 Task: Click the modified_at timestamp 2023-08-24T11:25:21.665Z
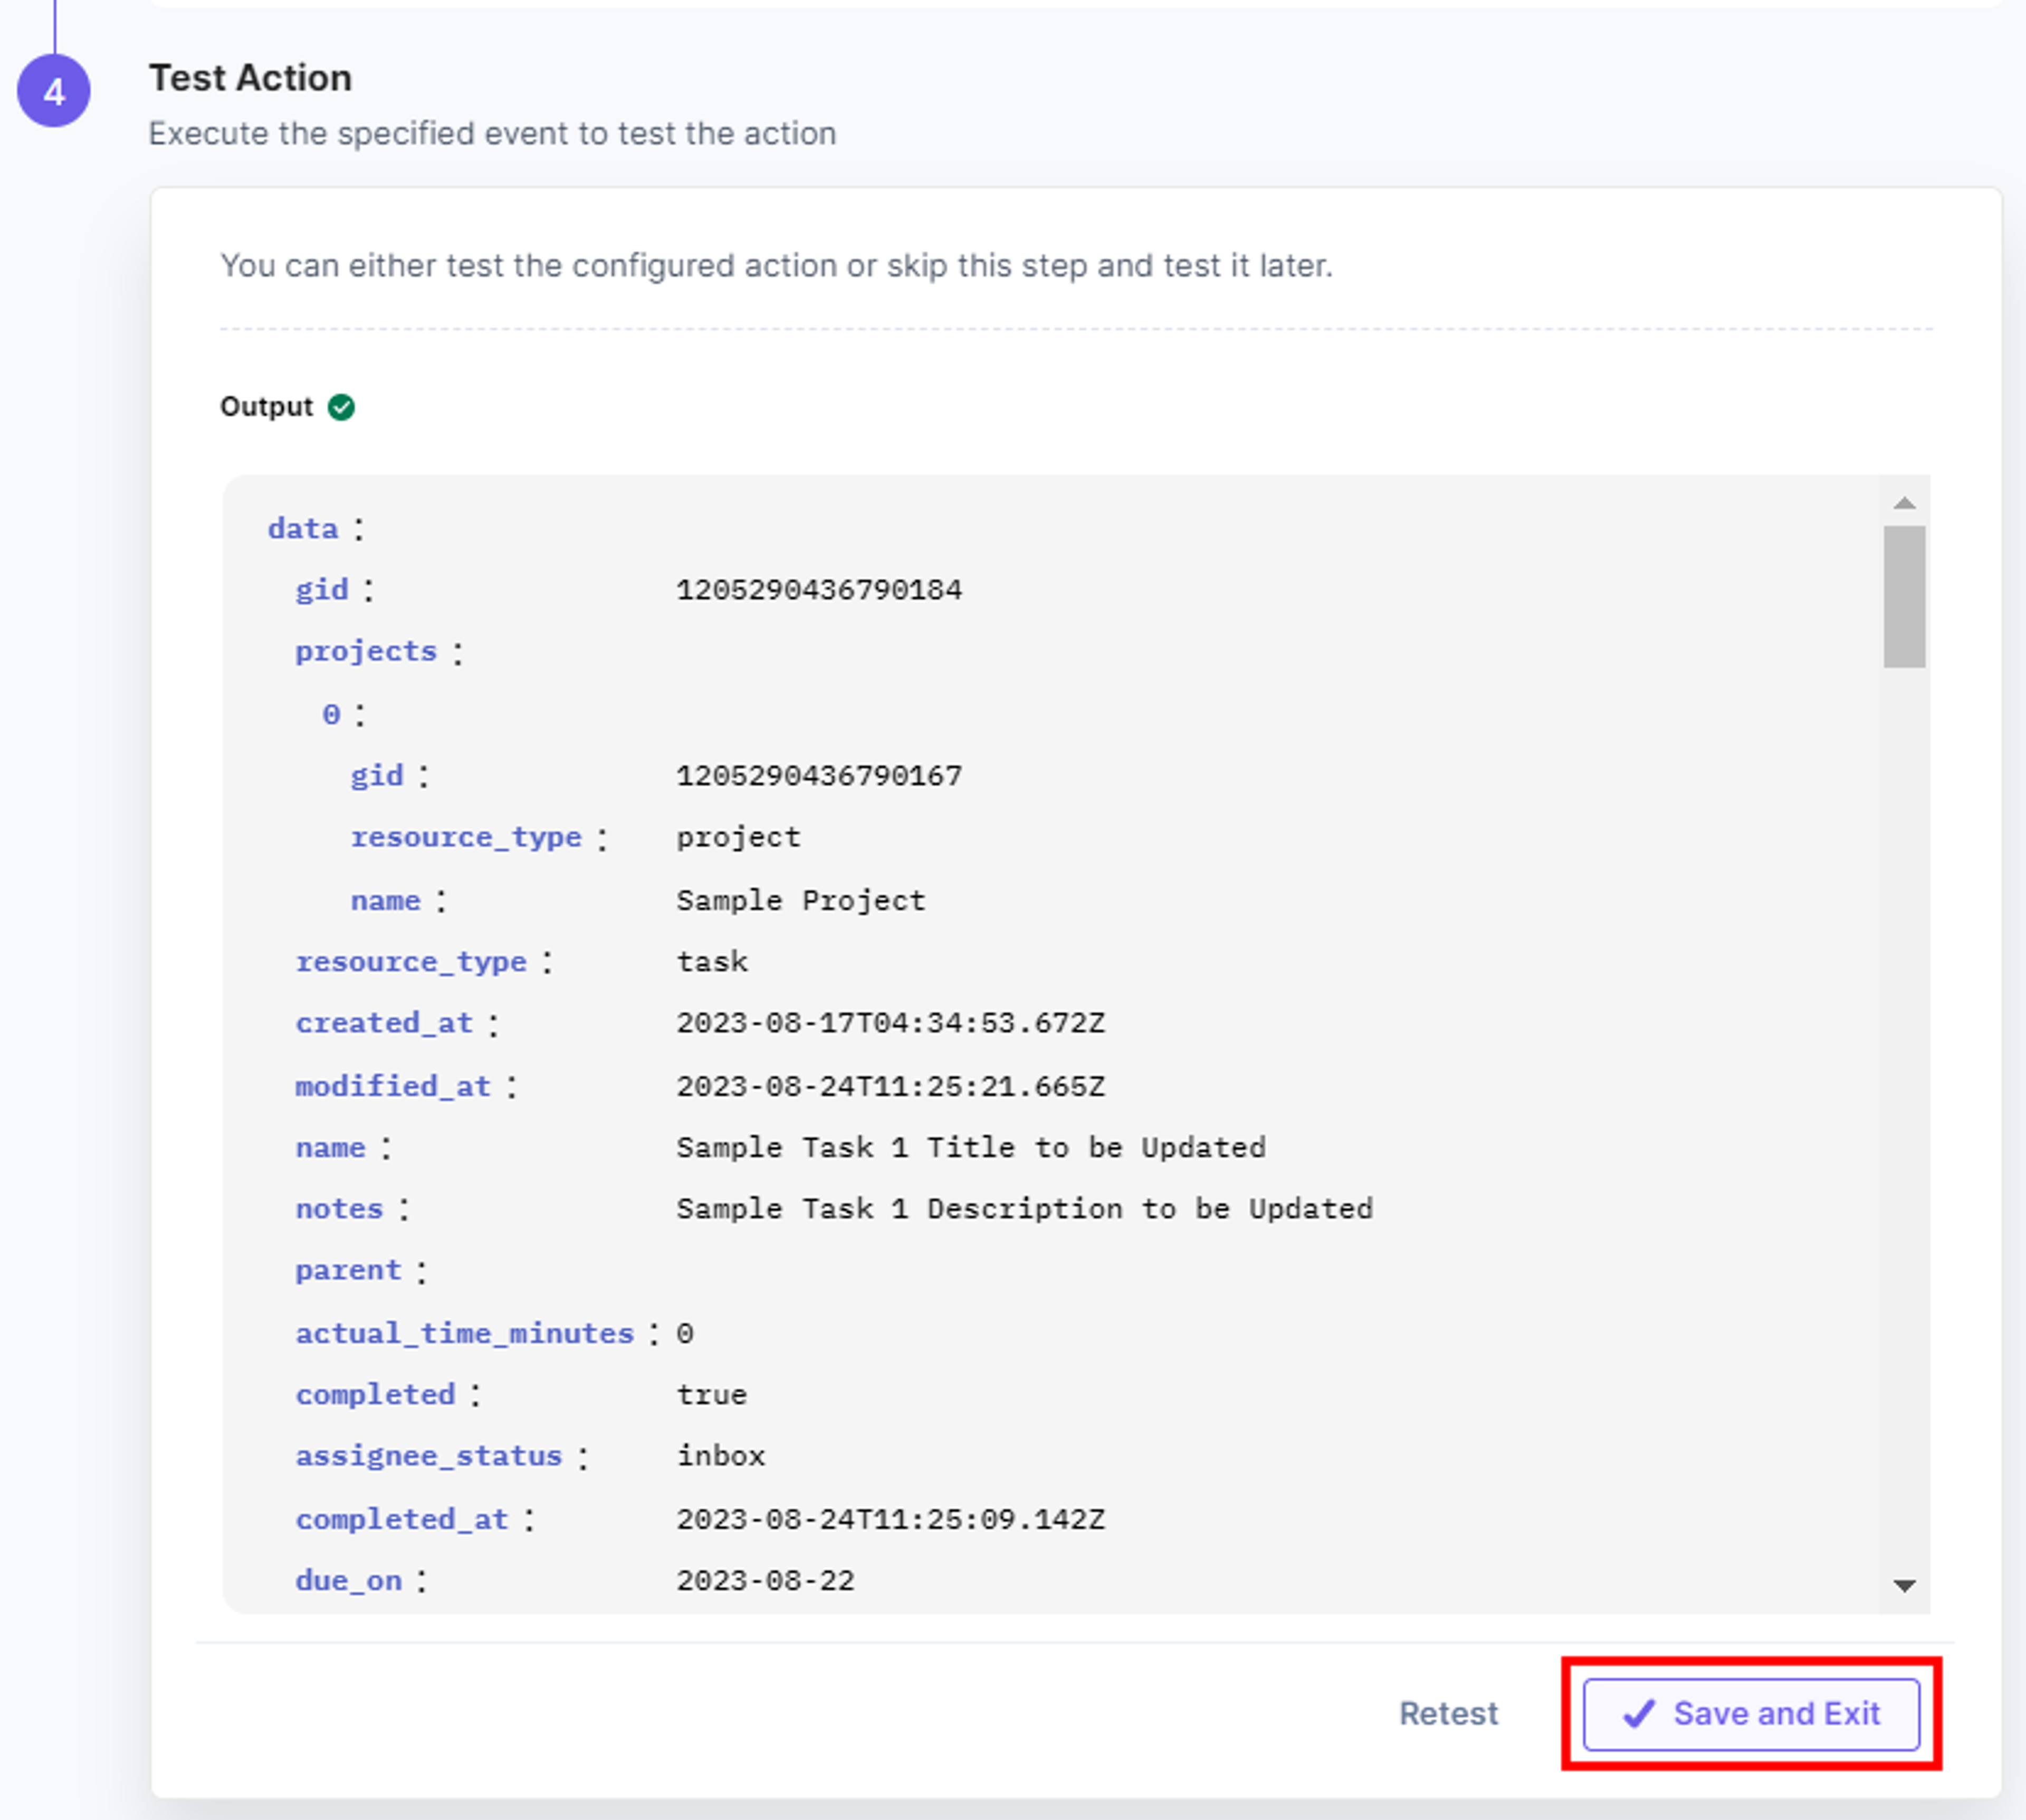point(891,1086)
